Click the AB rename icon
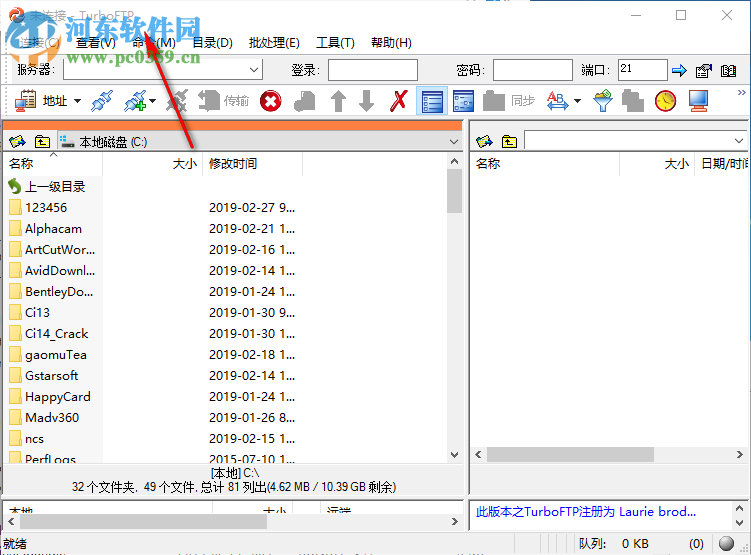This screenshot has width=751, height=555. coord(558,101)
